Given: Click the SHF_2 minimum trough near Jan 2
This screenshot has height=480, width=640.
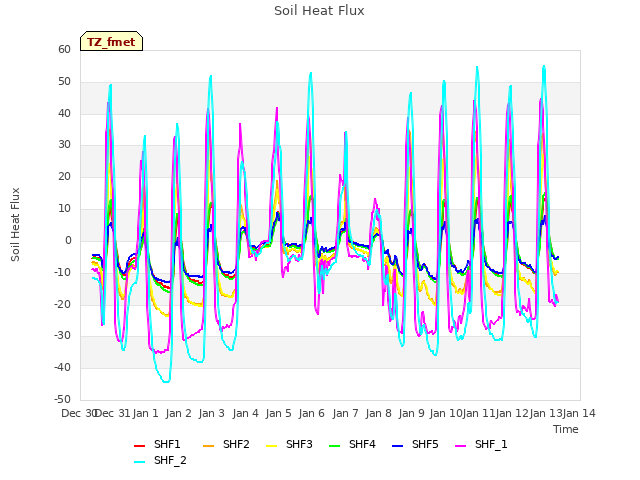Looking at the screenshot, I should 166,382.
